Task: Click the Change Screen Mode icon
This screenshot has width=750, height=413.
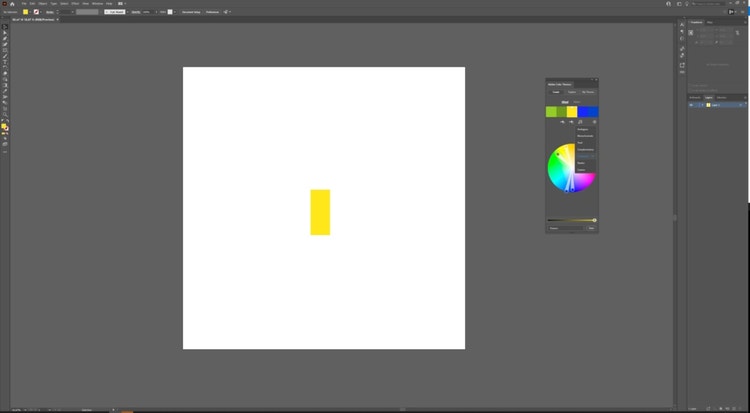Action: pyautogui.click(x=5, y=144)
